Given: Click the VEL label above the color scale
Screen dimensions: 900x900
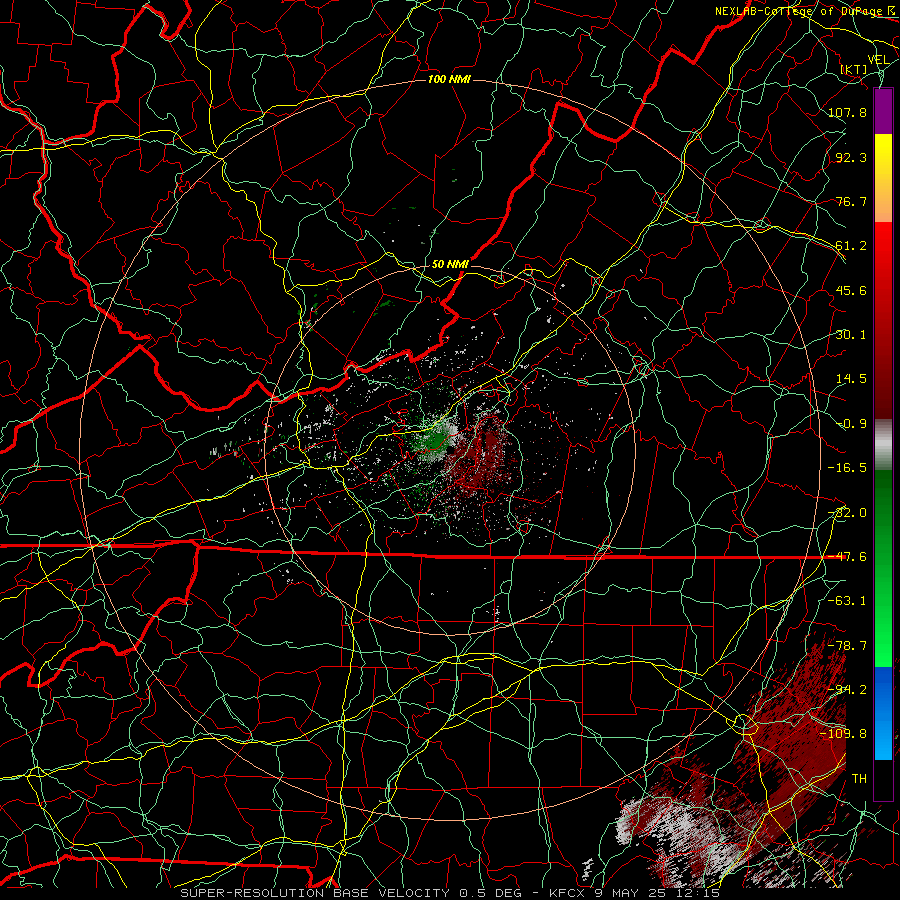Looking at the screenshot, I should click(x=878, y=60).
